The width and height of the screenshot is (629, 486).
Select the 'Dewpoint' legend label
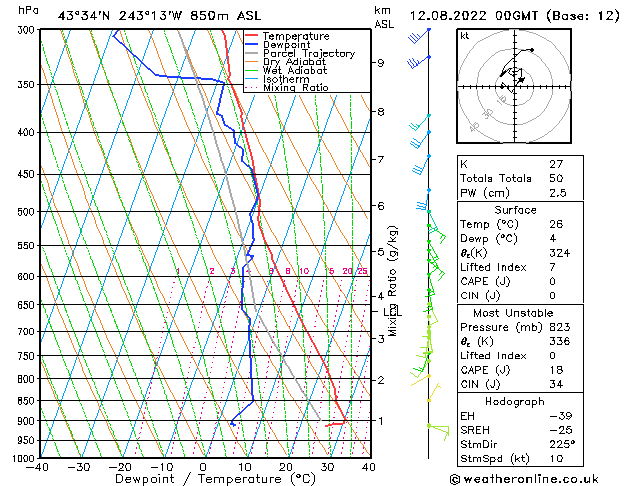click(286, 45)
